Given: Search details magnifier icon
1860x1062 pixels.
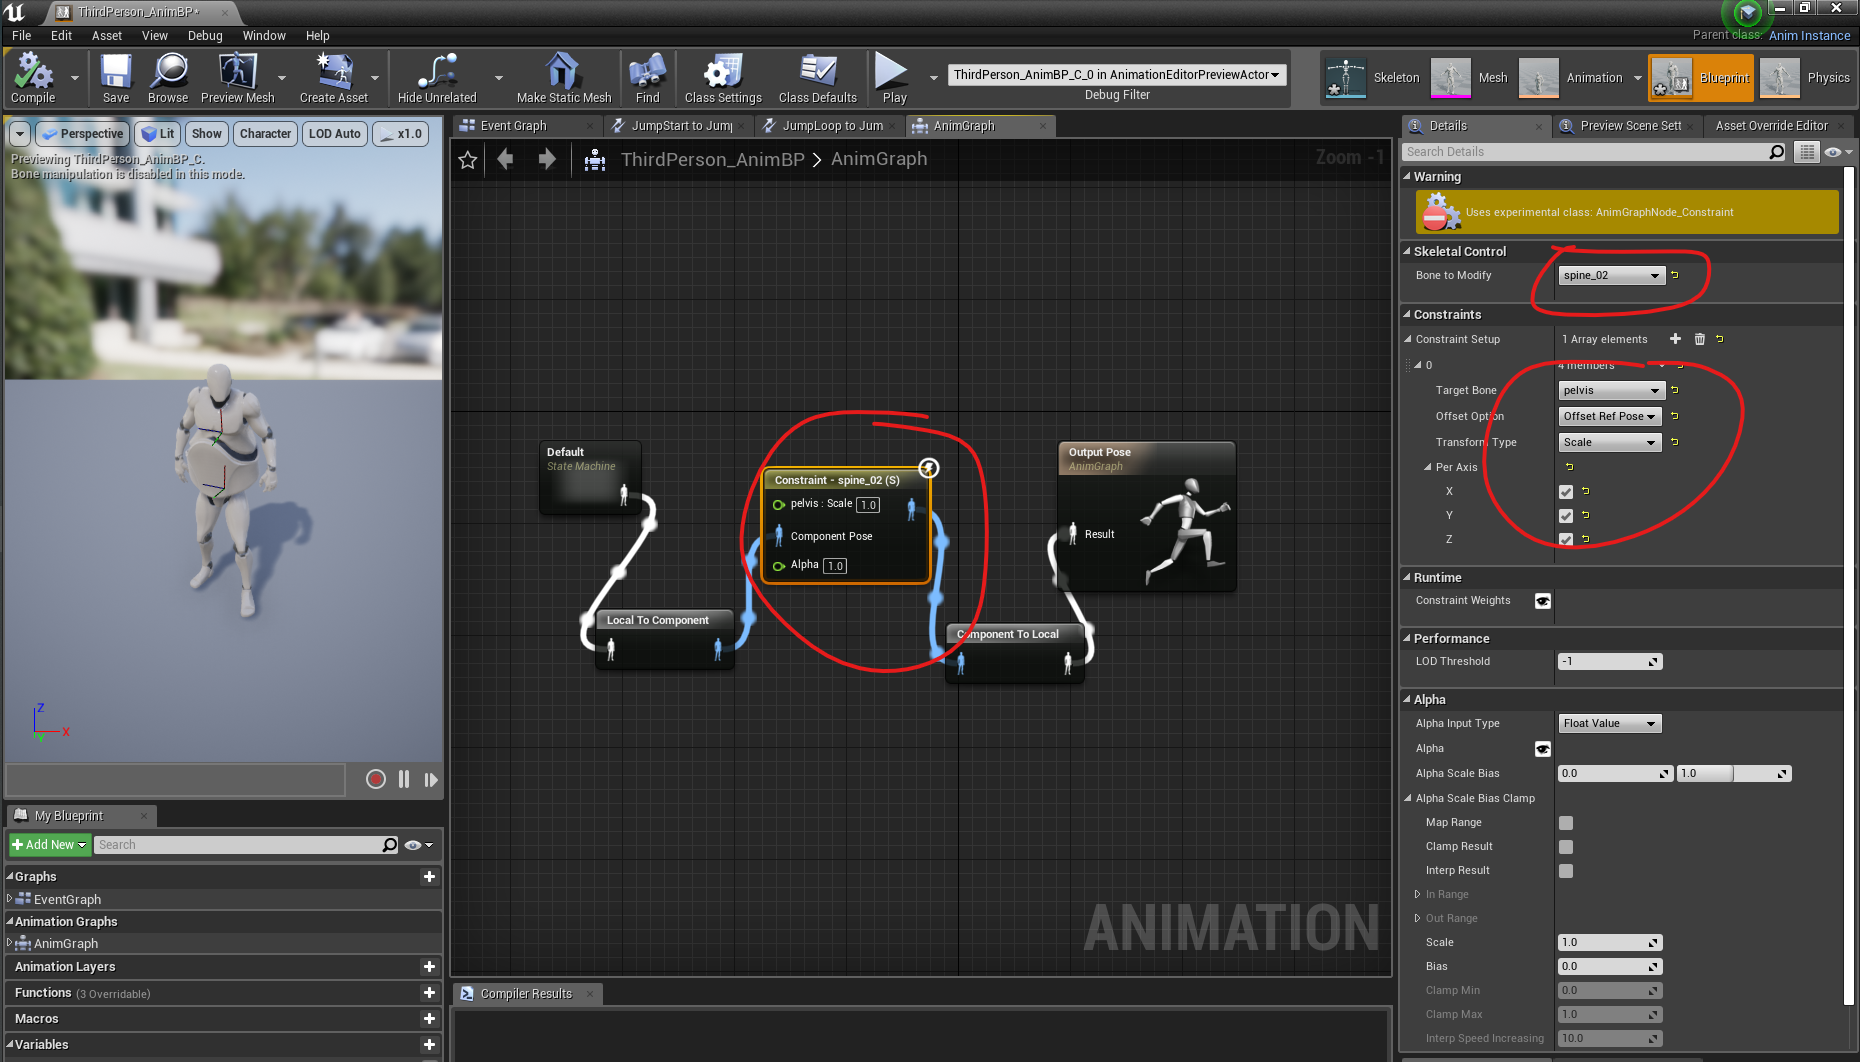Looking at the screenshot, I should coord(1776,152).
